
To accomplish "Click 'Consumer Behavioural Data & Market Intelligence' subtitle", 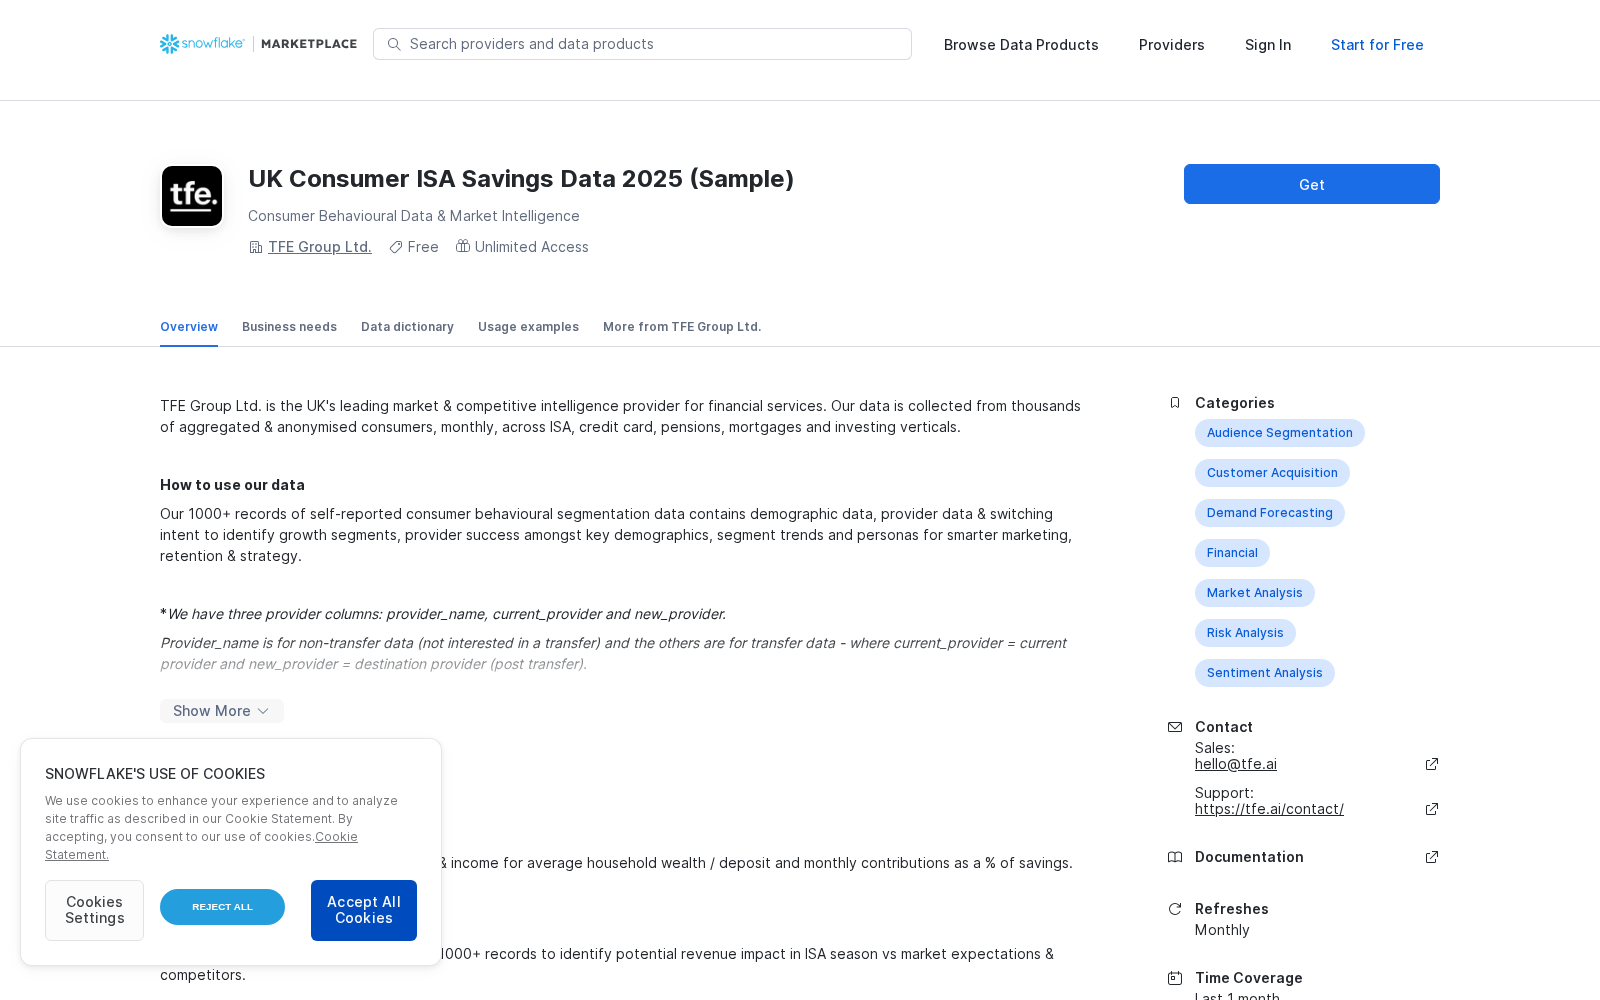I will tap(414, 216).
